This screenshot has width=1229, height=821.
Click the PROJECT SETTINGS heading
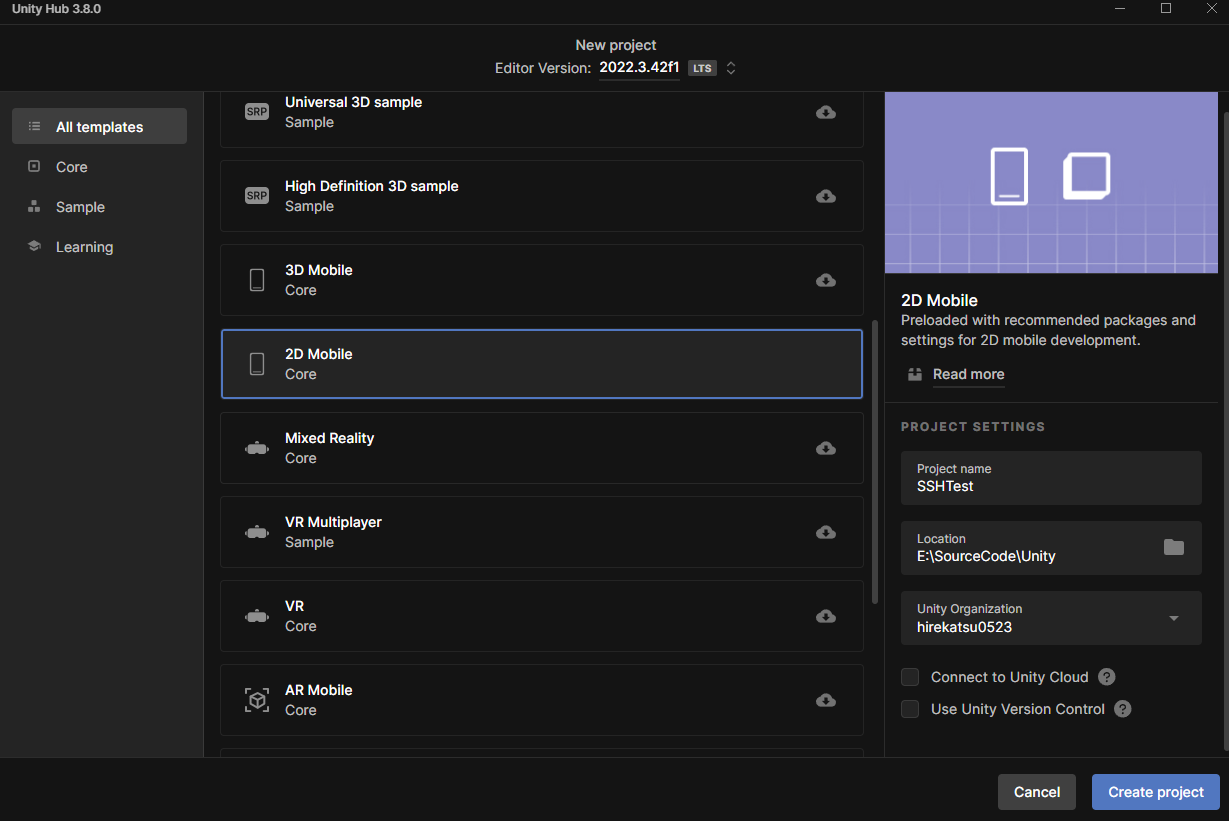[x=973, y=426]
